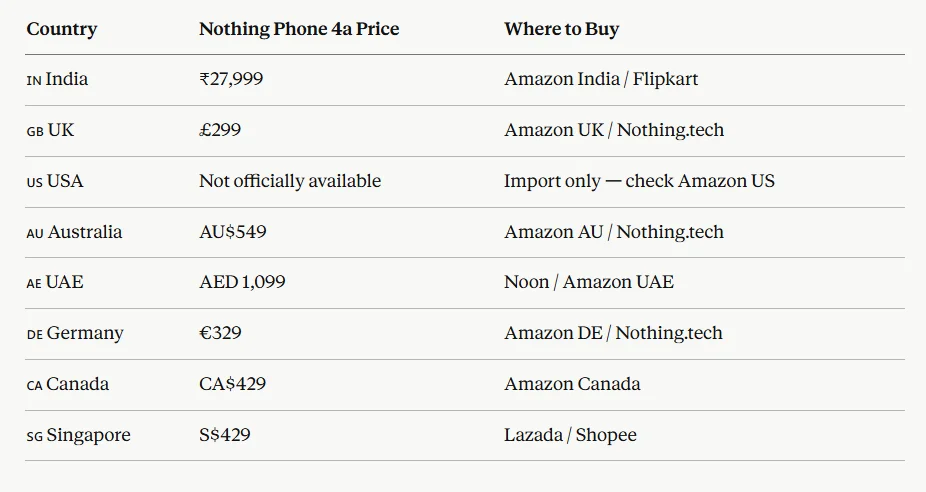Click the Country column header

[x=62, y=29]
